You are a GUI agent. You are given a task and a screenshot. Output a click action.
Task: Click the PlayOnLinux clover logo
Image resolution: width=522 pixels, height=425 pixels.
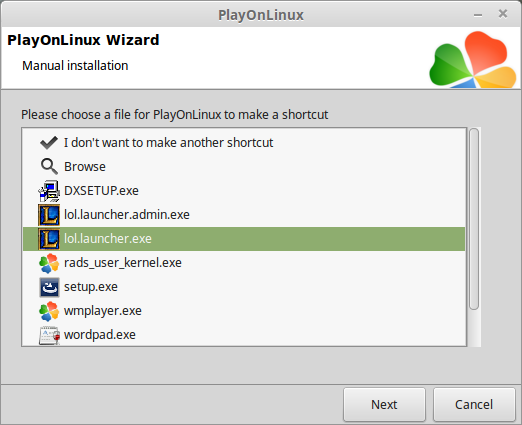pyautogui.click(x=473, y=59)
